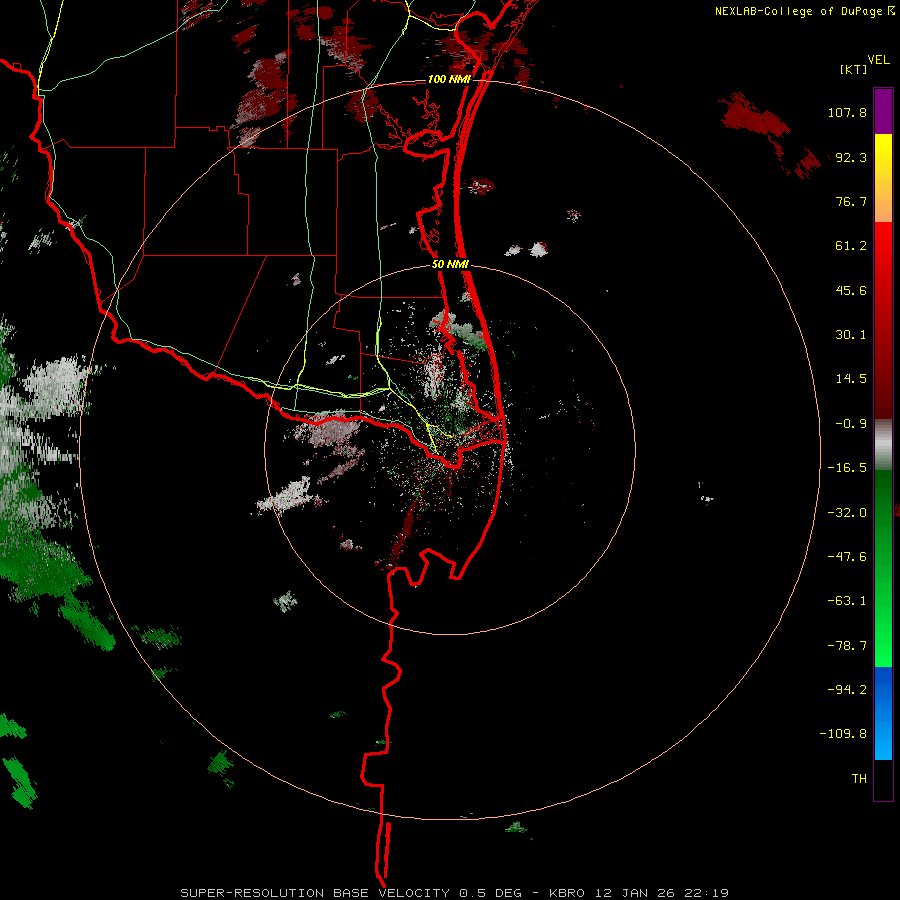Click the 14.5 legend value
Screen dimensions: 900x900
click(851, 379)
